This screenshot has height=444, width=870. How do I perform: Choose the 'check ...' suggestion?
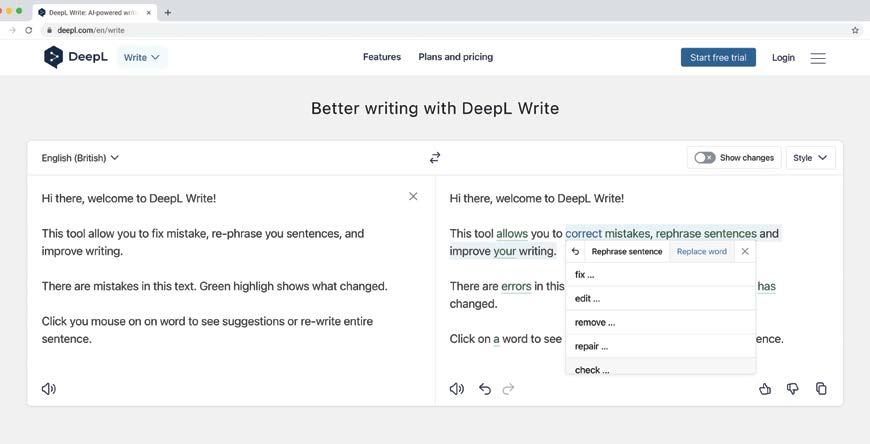coord(660,367)
